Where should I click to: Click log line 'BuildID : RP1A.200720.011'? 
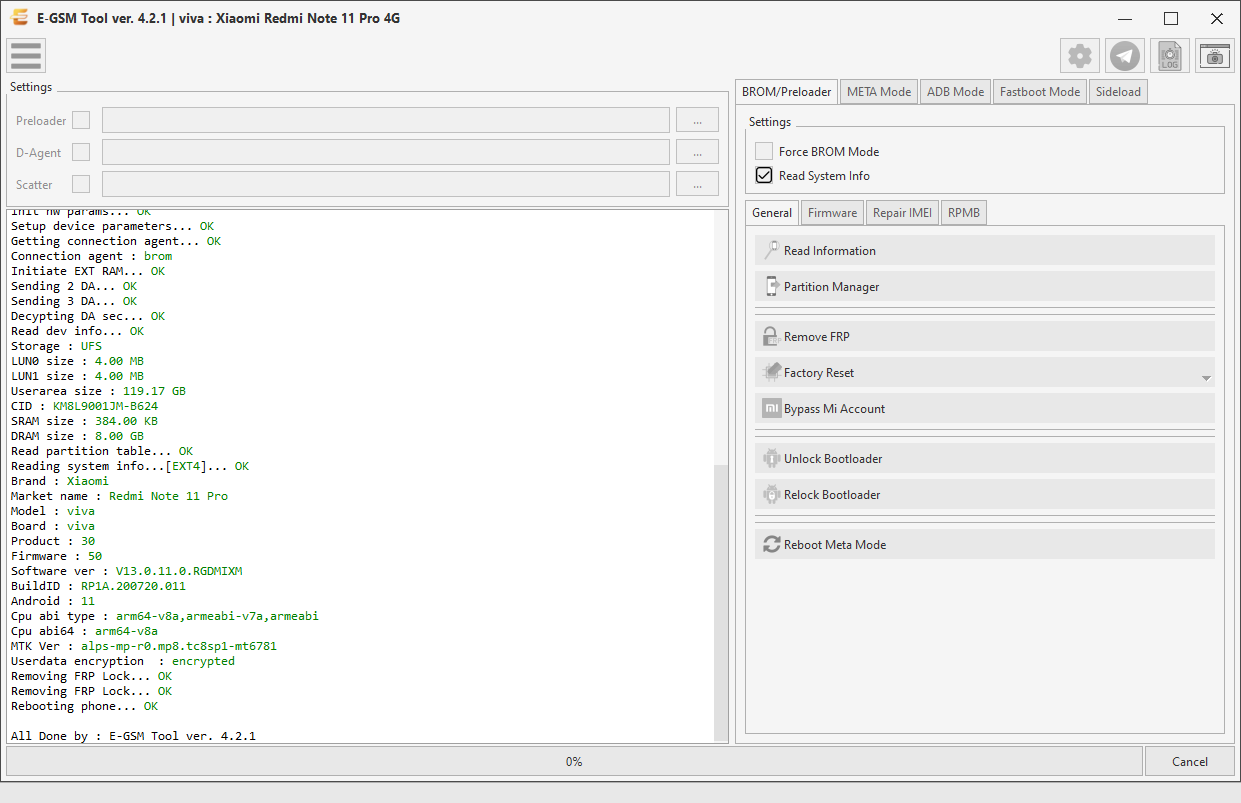point(99,586)
